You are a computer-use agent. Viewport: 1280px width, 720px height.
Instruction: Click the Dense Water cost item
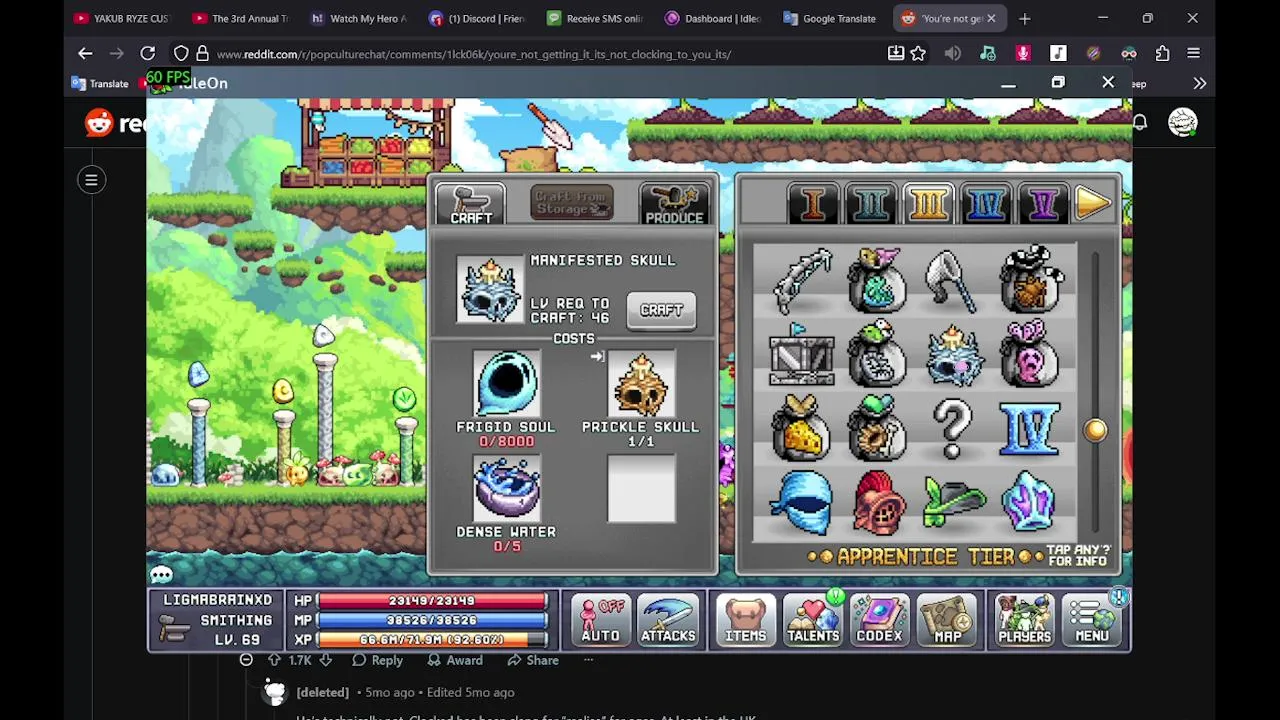506,489
